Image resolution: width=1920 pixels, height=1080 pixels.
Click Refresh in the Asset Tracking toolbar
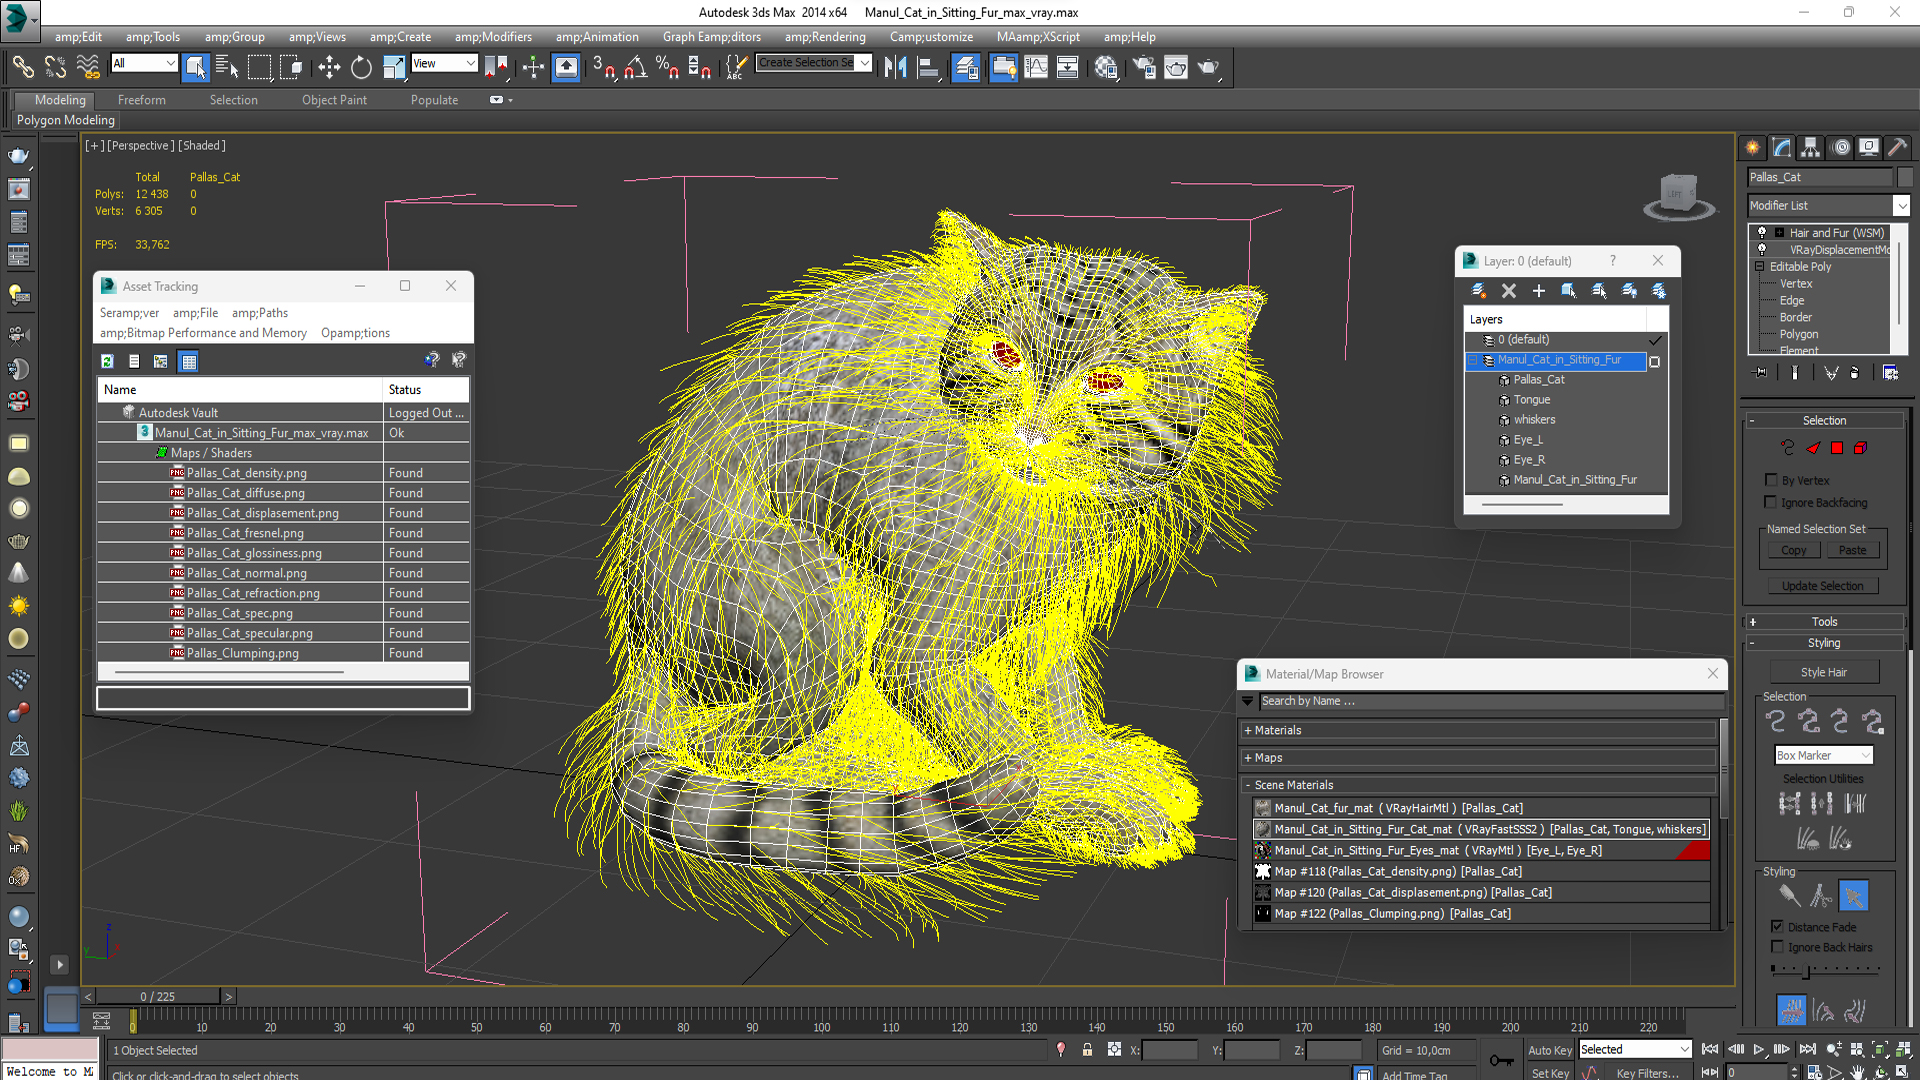107,361
